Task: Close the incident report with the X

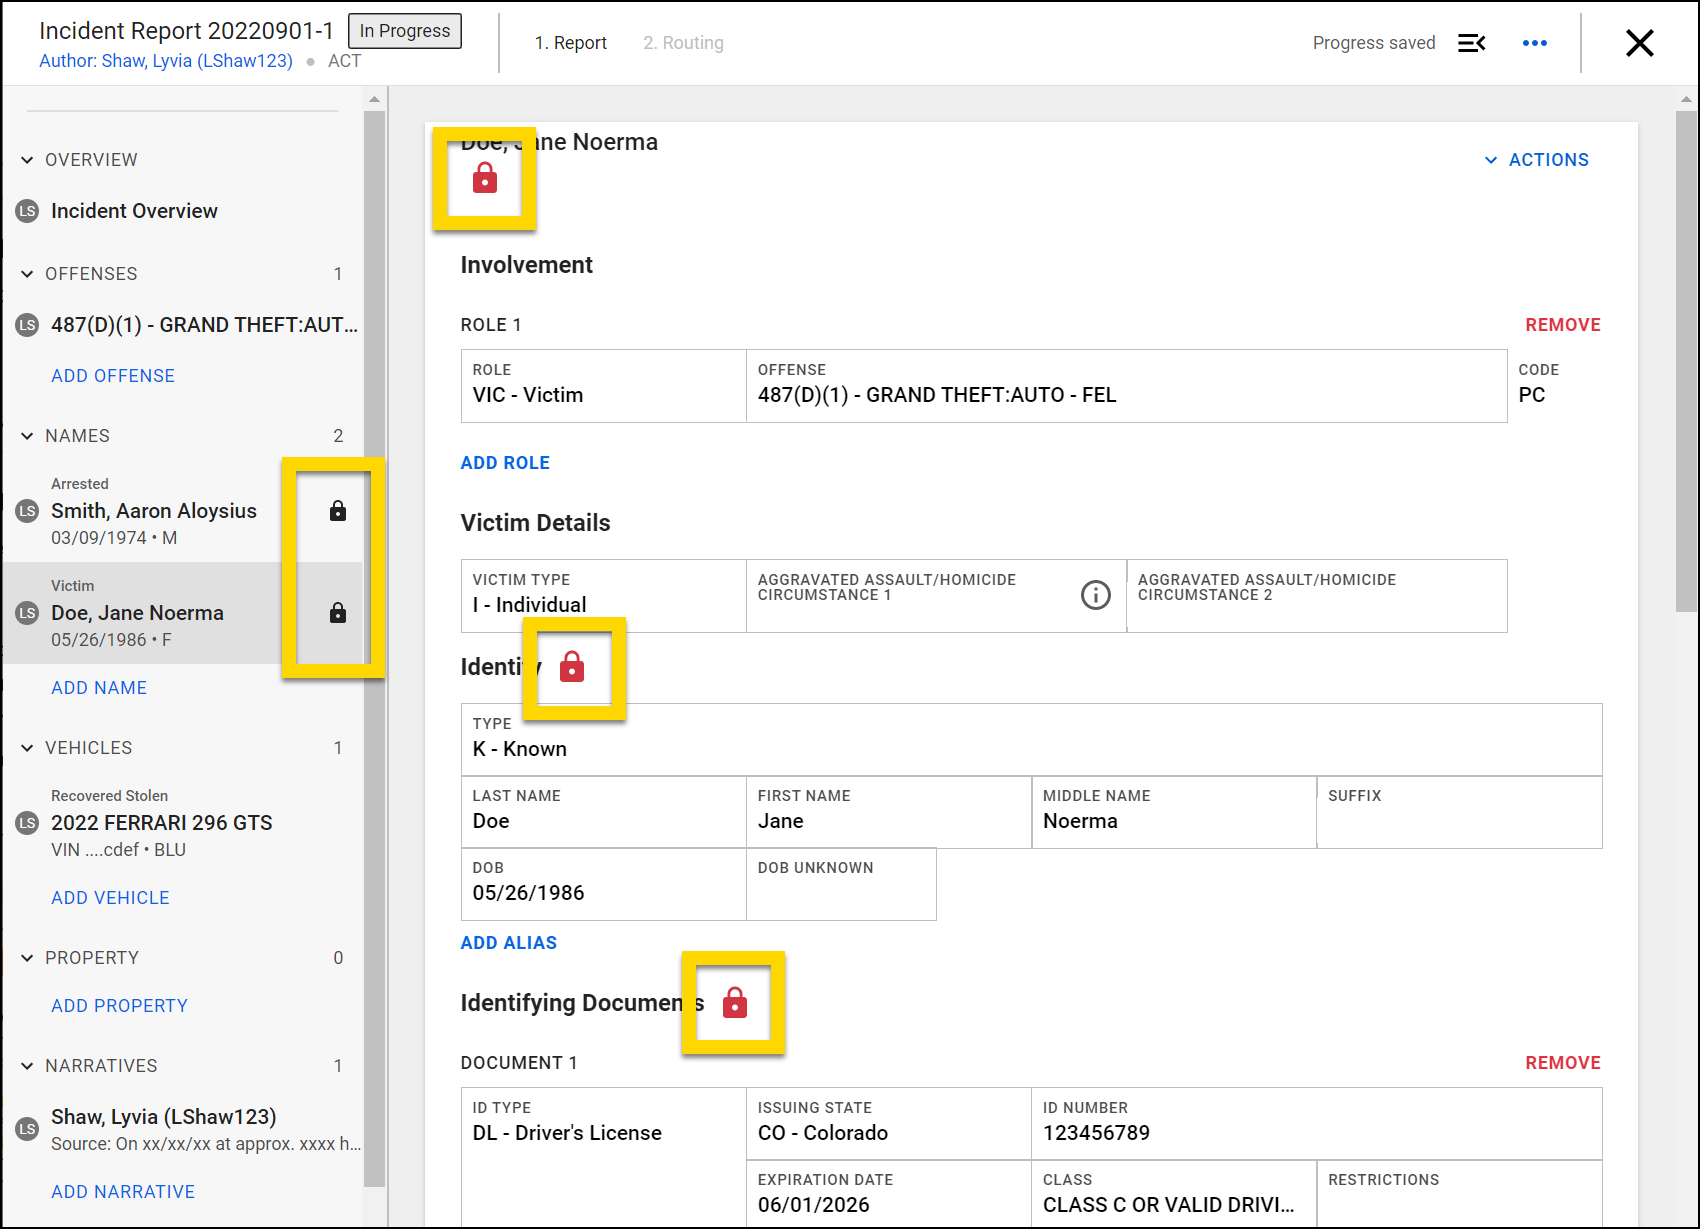Action: click(x=1639, y=43)
